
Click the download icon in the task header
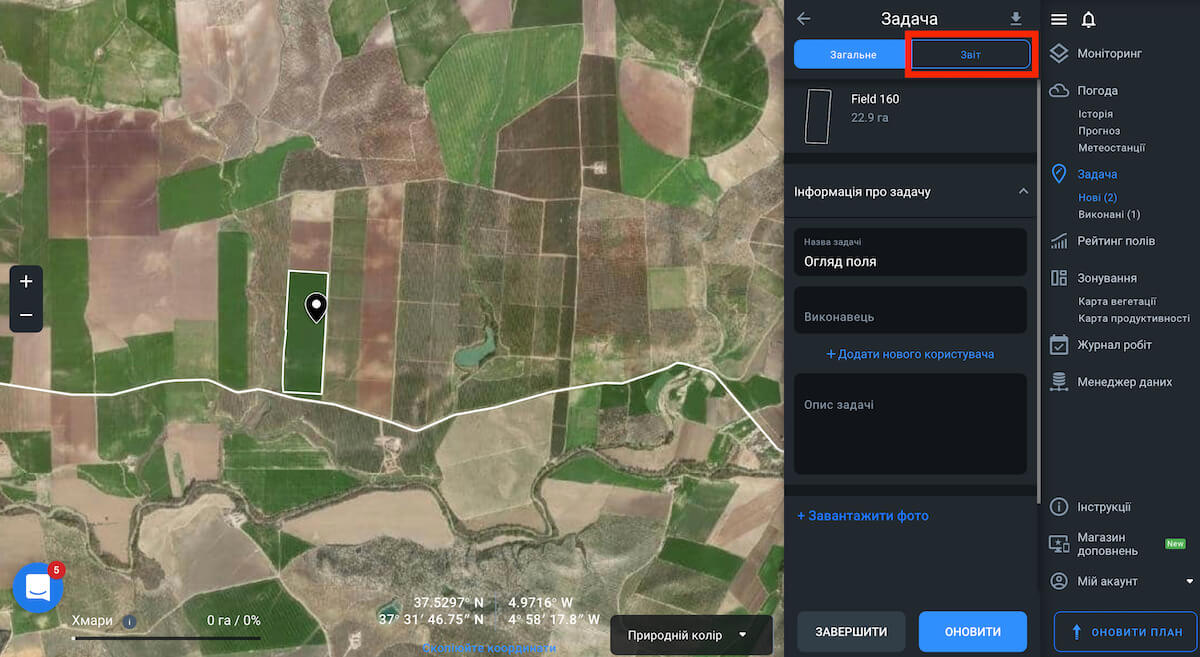coord(1016,19)
